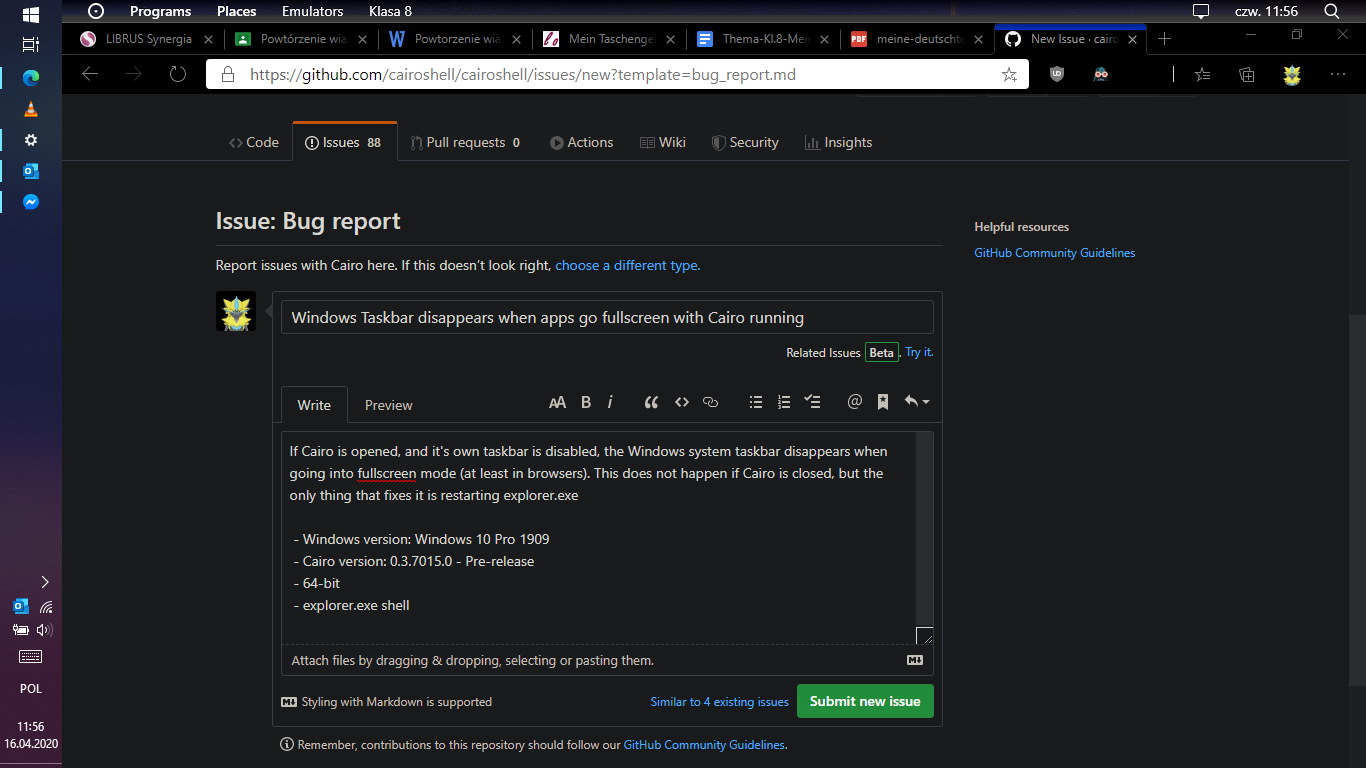Click the "choose a different type" link
Screen dimensions: 1366x768
coord(626,265)
